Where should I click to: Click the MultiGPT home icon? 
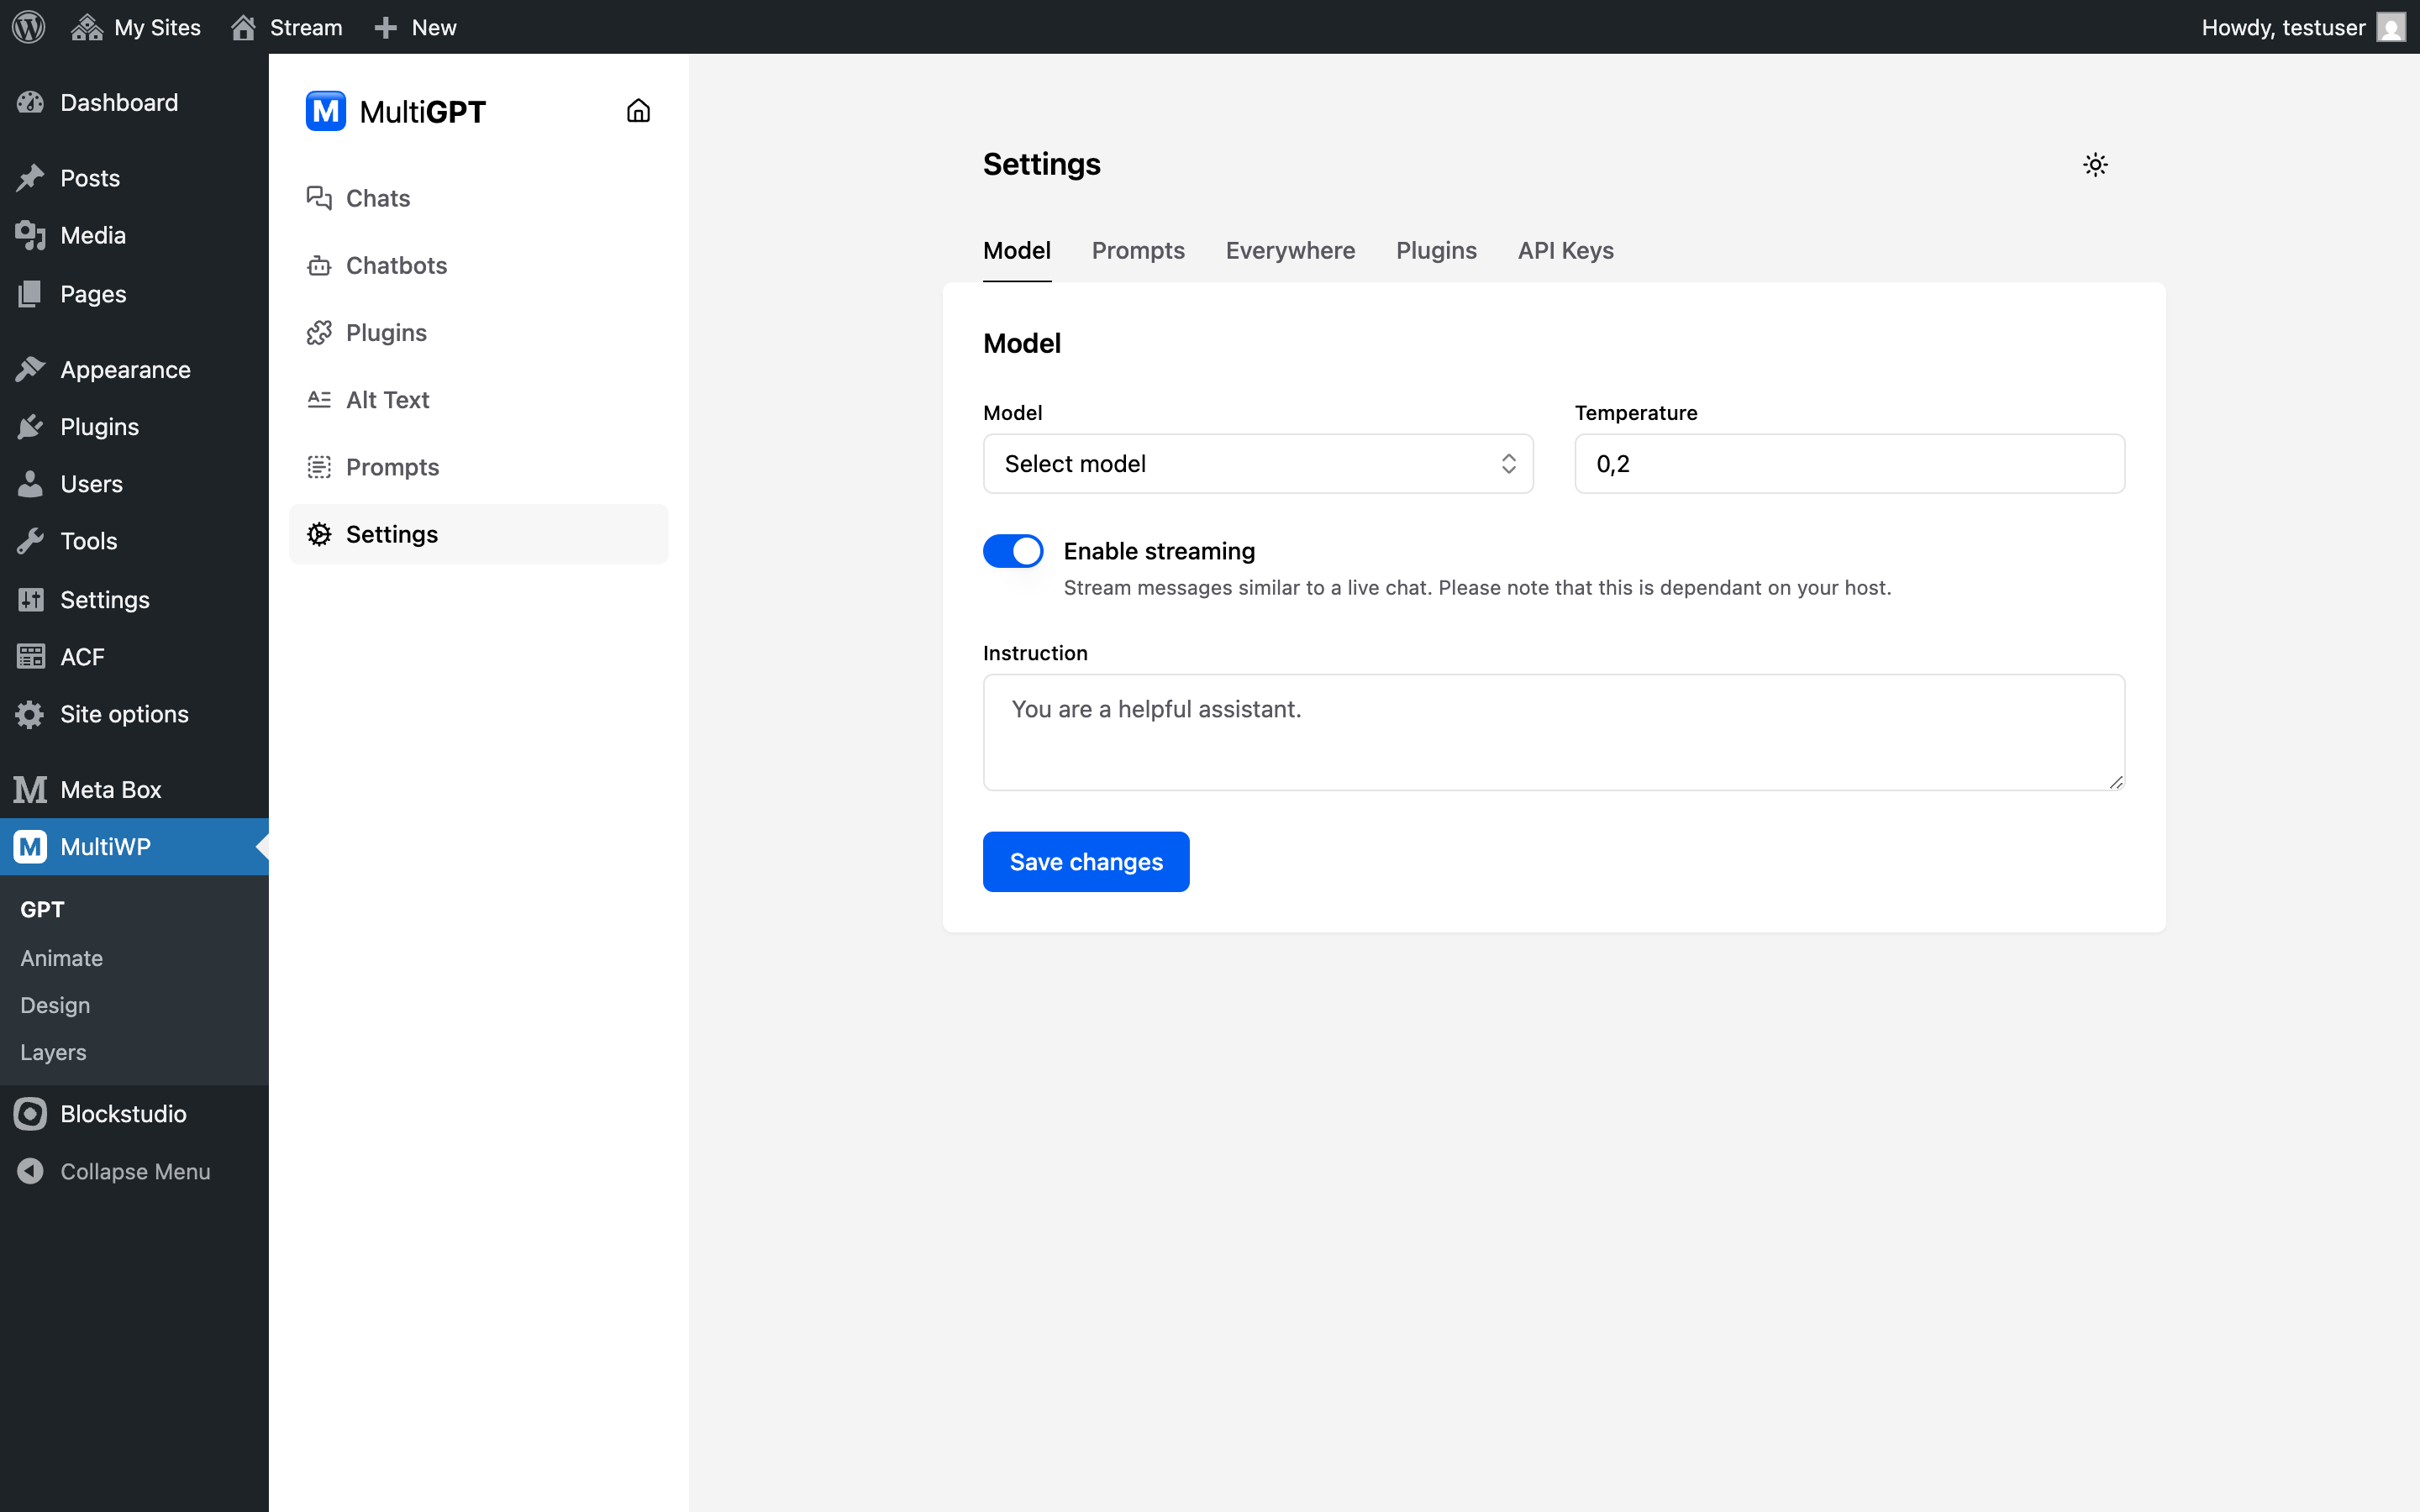click(638, 111)
